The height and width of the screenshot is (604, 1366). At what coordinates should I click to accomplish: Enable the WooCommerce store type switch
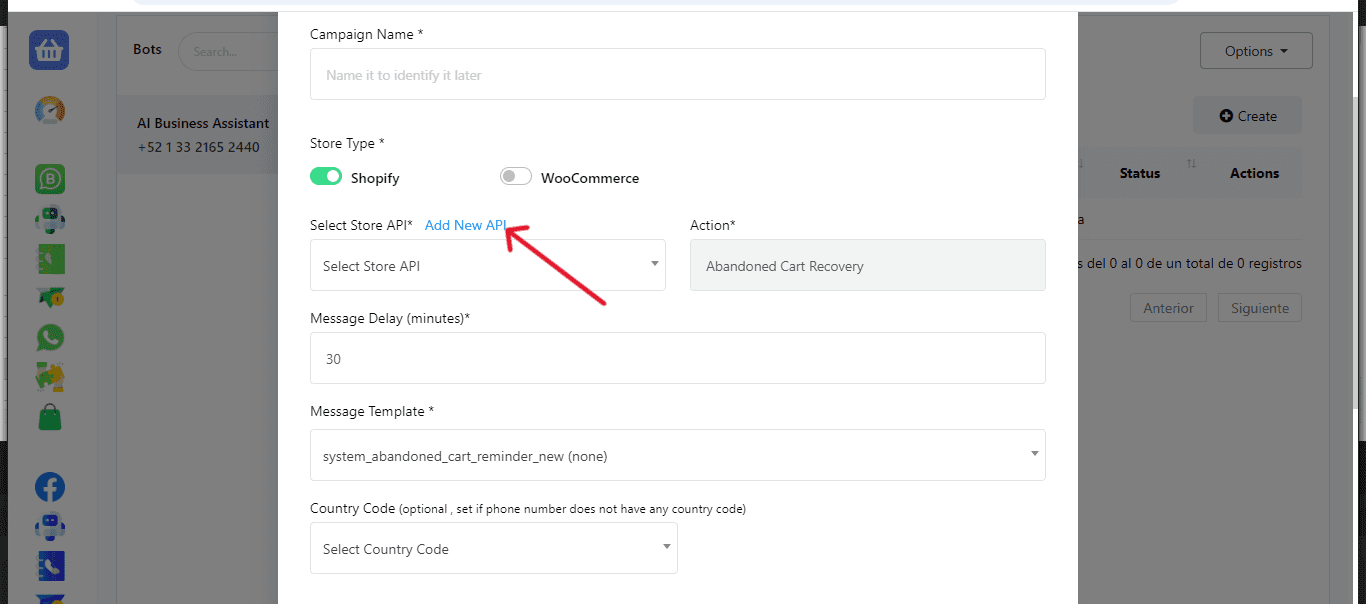point(515,177)
